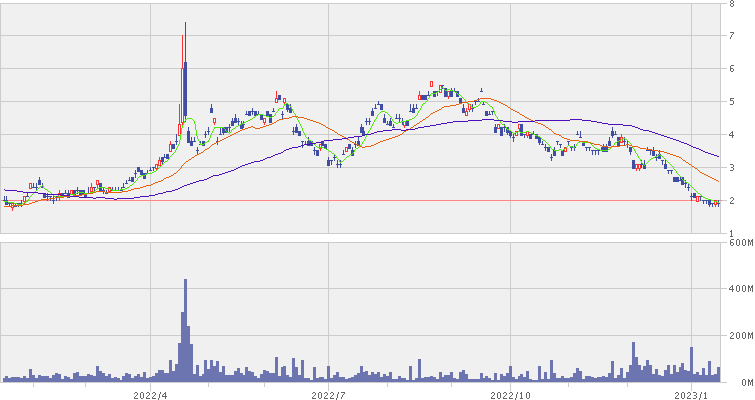Click the 1 price axis label
The image size is (755, 400).
pyautogui.click(x=734, y=234)
